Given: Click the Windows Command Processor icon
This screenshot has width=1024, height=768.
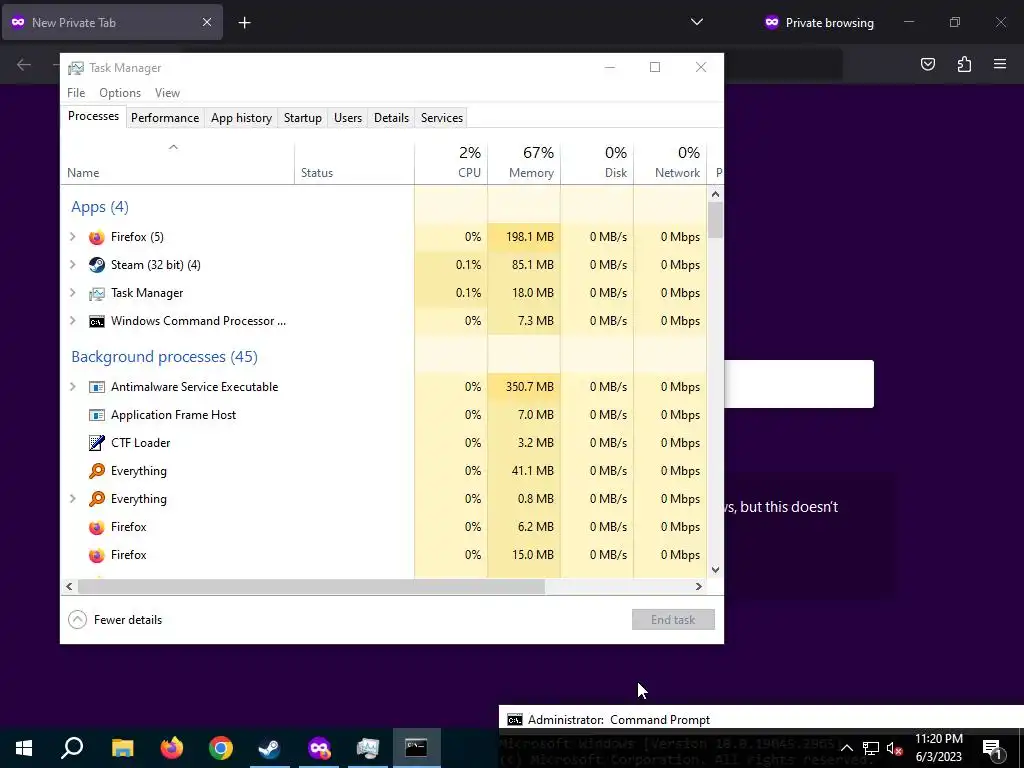Looking at the screenshot, I should click(97, 321).
